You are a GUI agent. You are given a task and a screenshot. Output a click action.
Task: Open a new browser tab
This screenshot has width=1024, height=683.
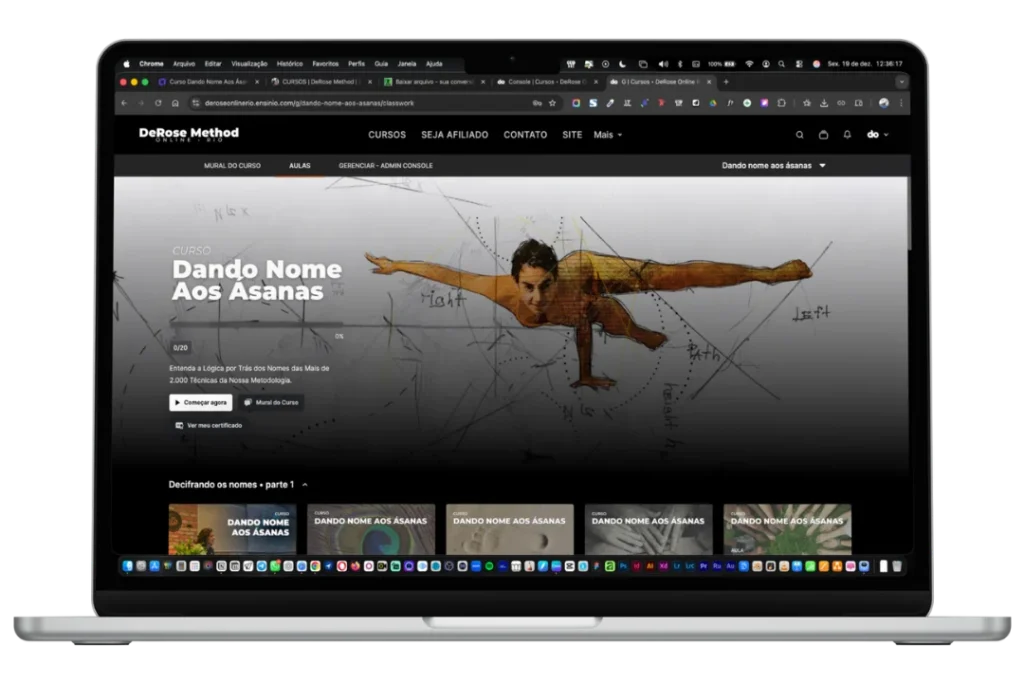726,82
